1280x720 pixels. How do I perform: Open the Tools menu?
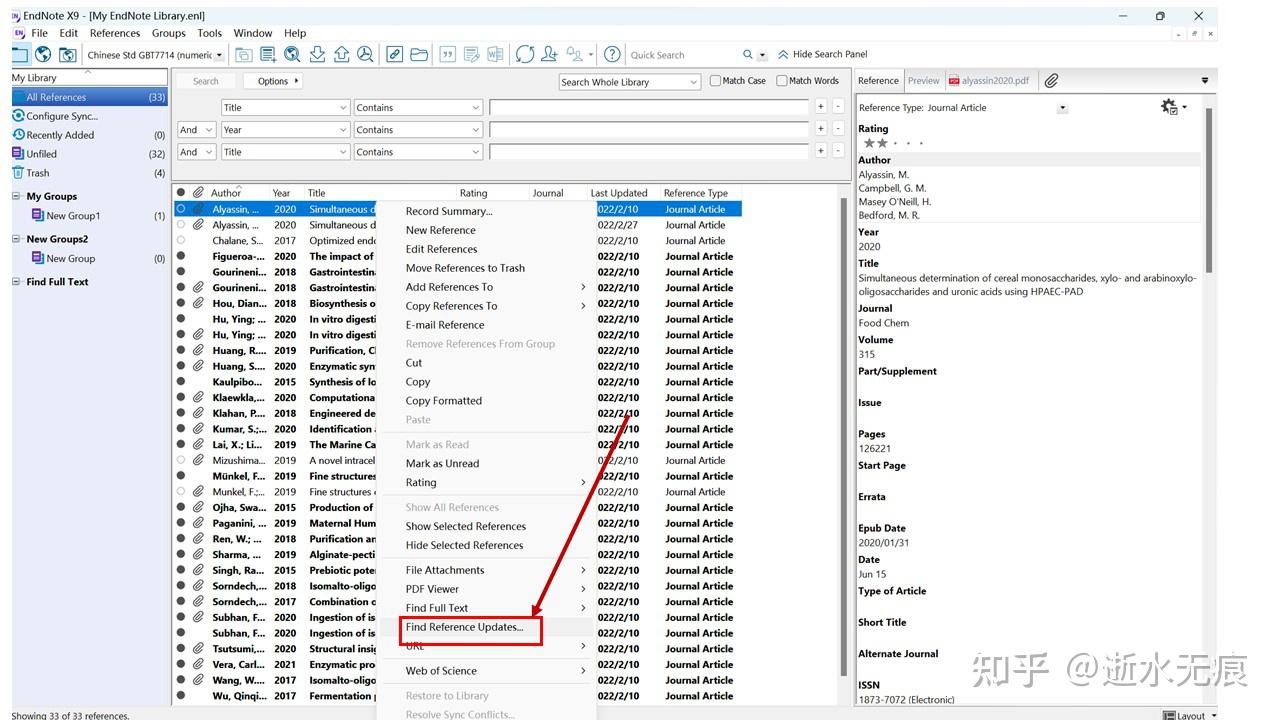[x=210, y=33]
